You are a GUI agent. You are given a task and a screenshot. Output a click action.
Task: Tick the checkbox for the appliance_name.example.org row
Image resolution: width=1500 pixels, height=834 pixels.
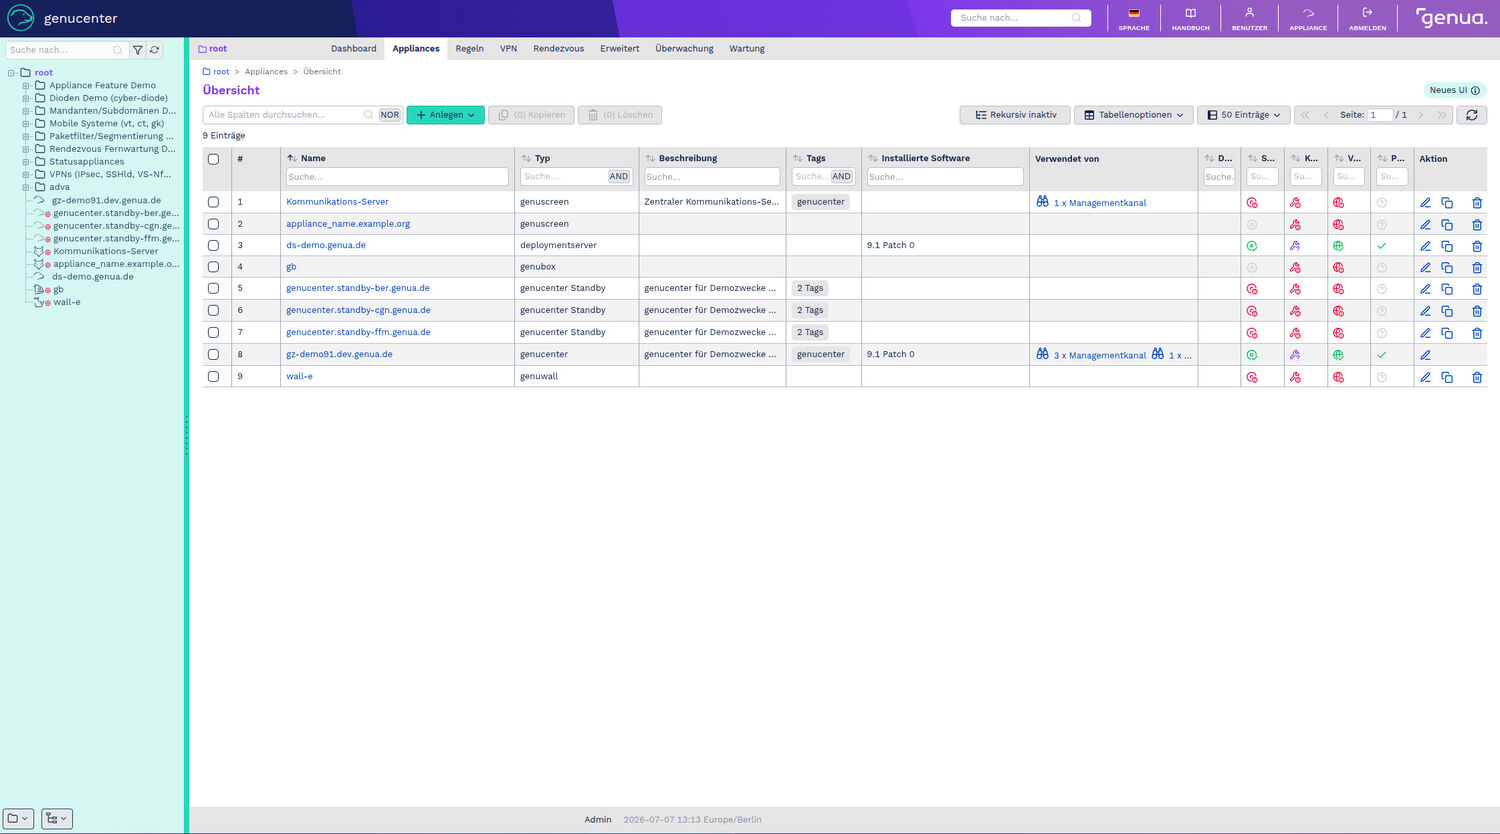pyautogui.click(x=213, y=224)
